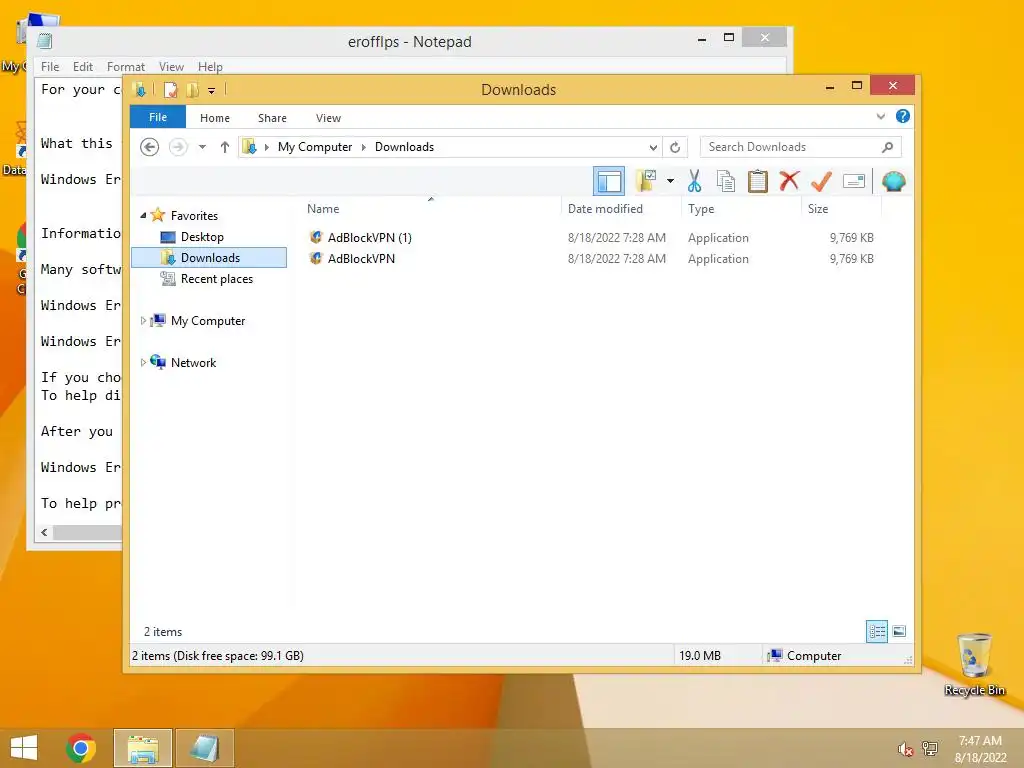
Task: Open the File tab in Downloads window
Action: click(x=158, y=117)
